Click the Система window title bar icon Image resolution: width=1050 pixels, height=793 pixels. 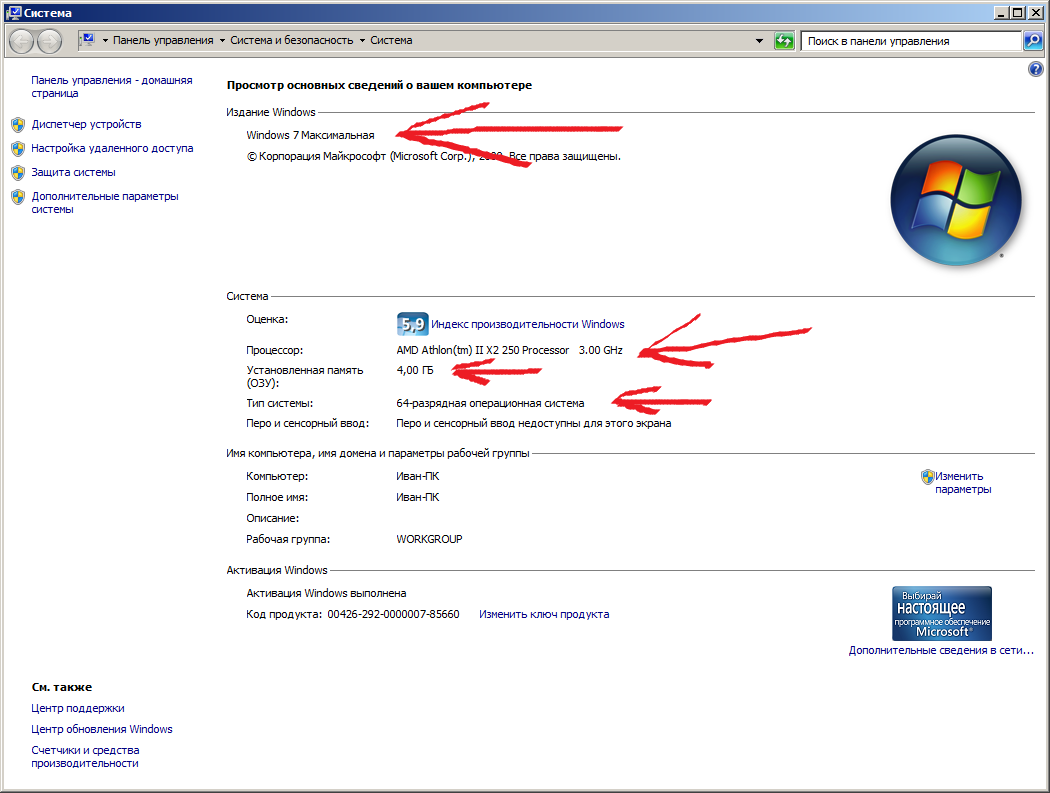[x=13, y=12]
